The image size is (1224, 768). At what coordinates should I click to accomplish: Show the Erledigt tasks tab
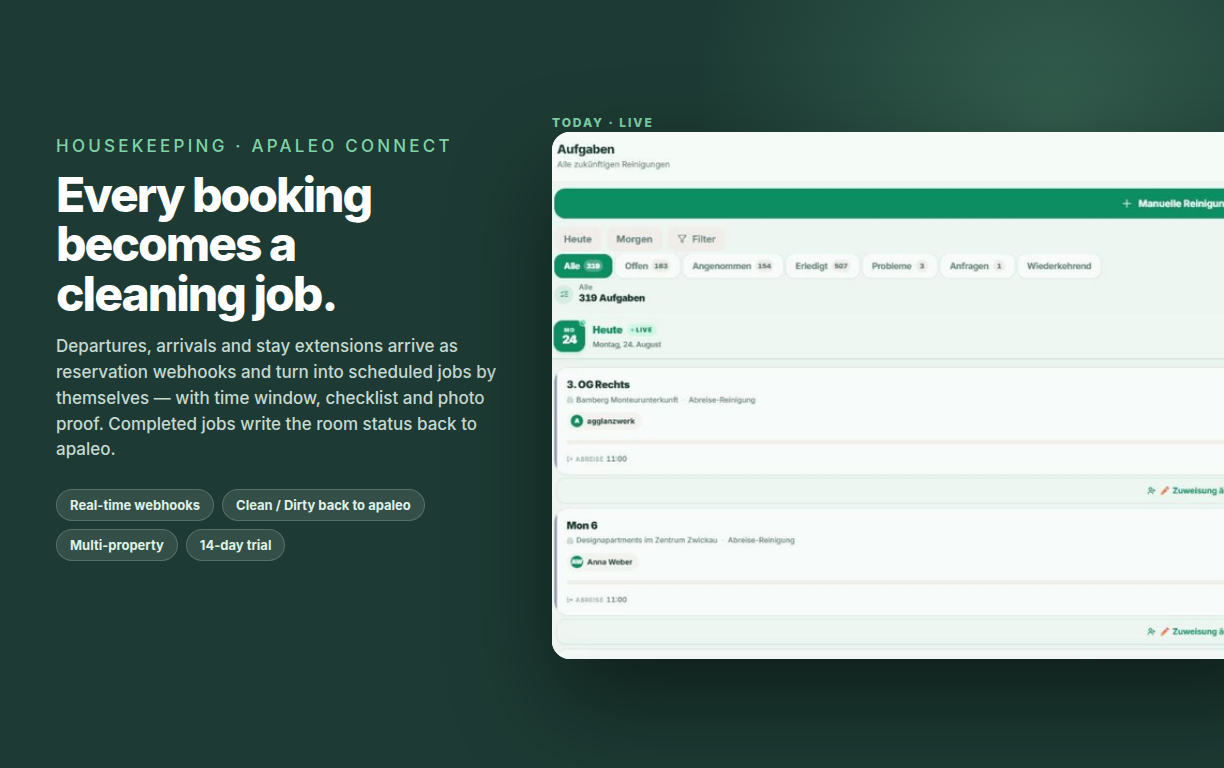[x=822, y=266]
